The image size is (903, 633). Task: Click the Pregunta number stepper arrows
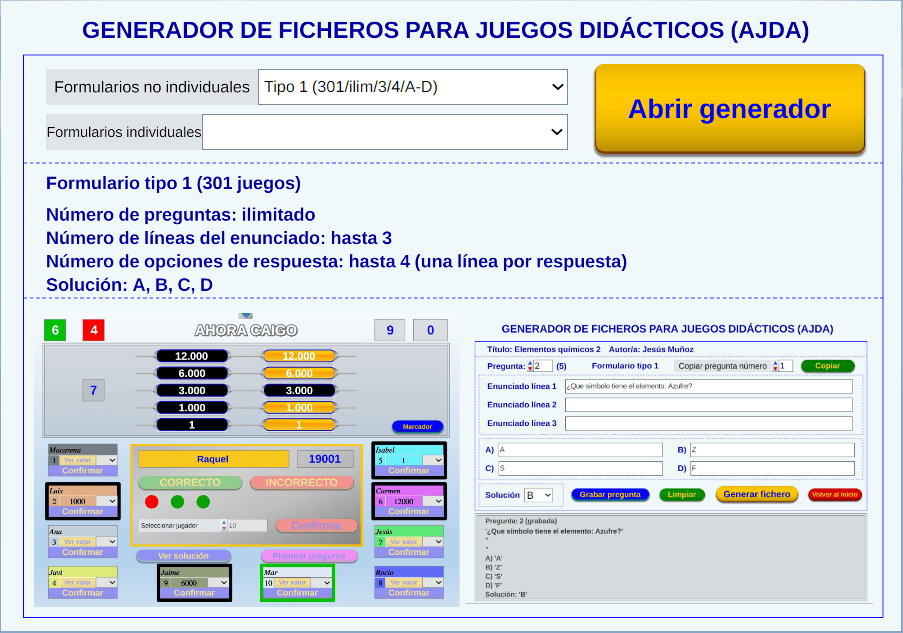(529, 366)
